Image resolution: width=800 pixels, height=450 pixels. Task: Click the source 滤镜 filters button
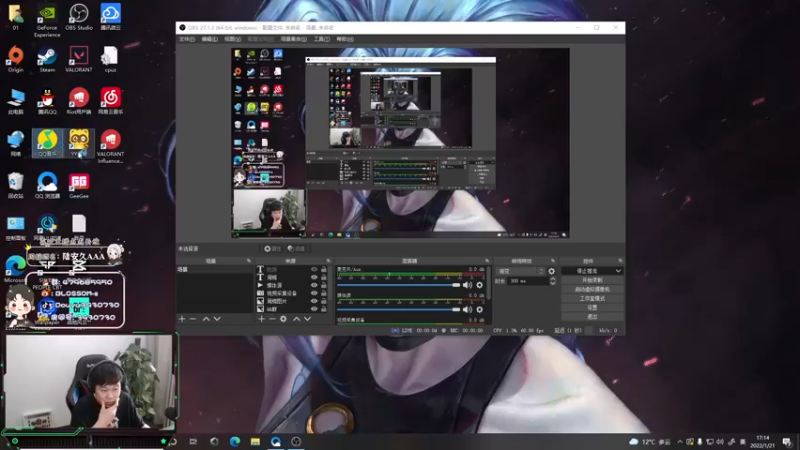[296, 248]
